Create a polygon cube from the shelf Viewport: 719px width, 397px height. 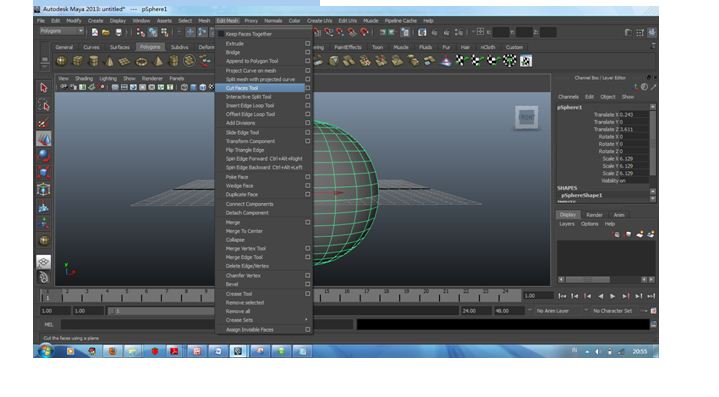click(77, 61)
